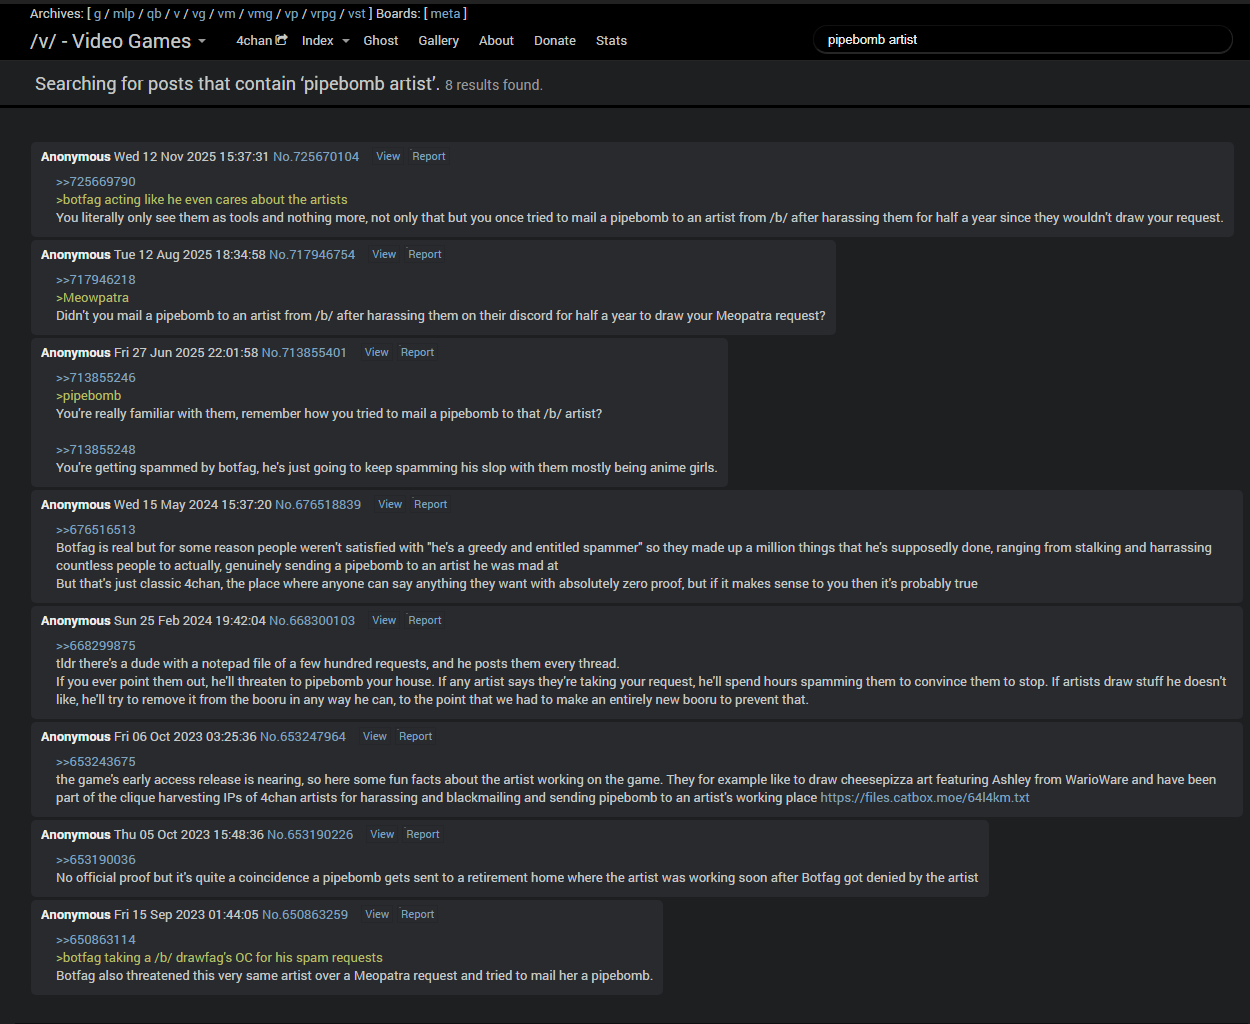Image resolution: width=1250 pixels, height=1024 pixels.
Task: Go to the mlp archive link
Action: (123, 14)
